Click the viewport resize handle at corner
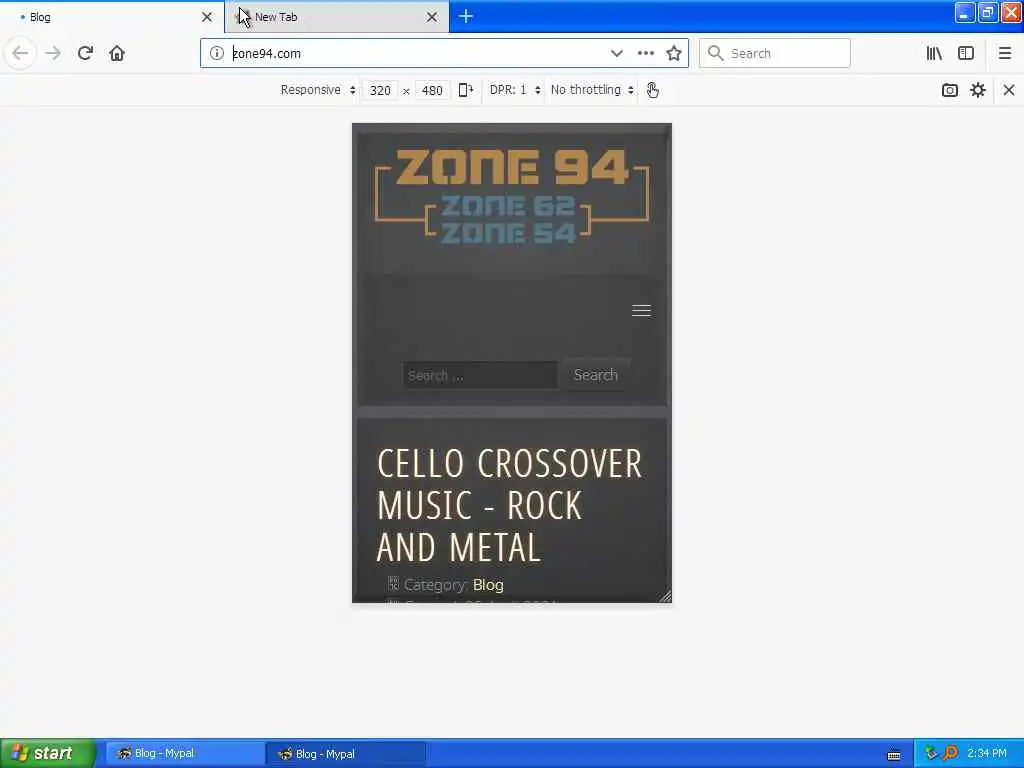The height and width of the screenshot is (768, 1024). point(665,596)
